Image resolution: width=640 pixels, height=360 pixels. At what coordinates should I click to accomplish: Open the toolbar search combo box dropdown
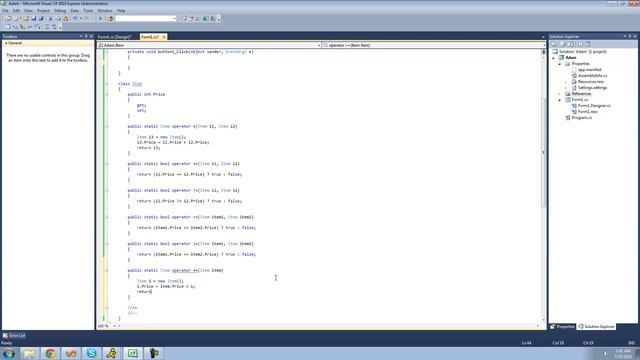pos(174,18)
